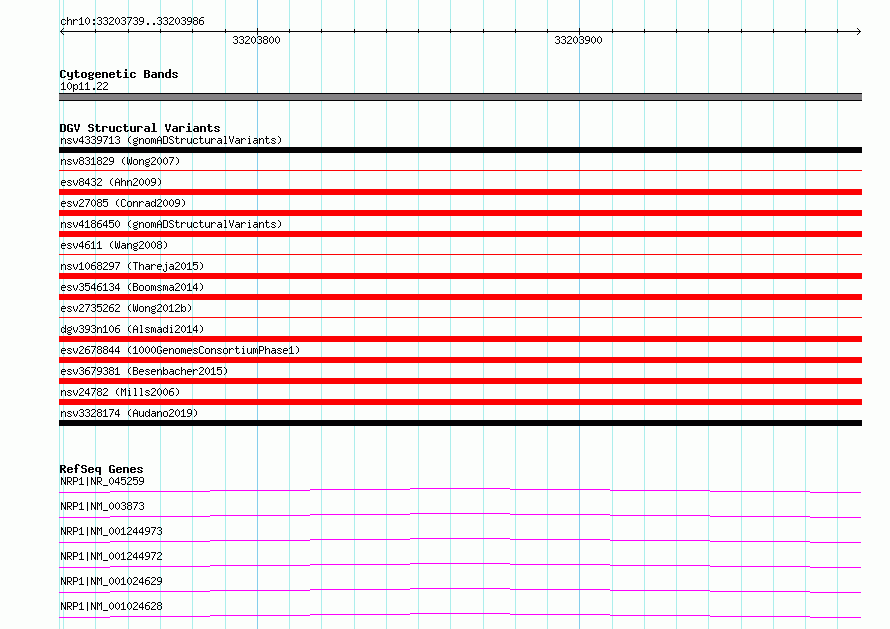Click the red bar for nsv4186450
Viewport: 890px width, 629px height.
460,234
